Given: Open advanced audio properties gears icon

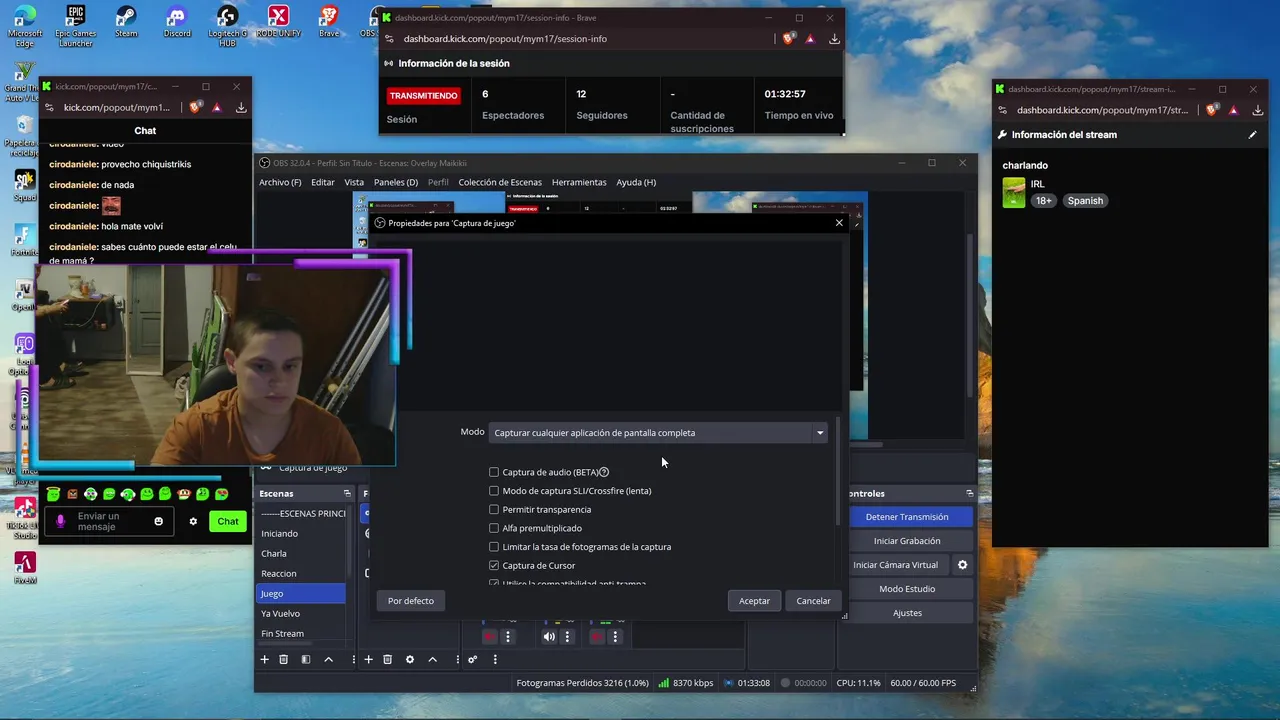Looking at the screenshot, I should tap(472, 659).
